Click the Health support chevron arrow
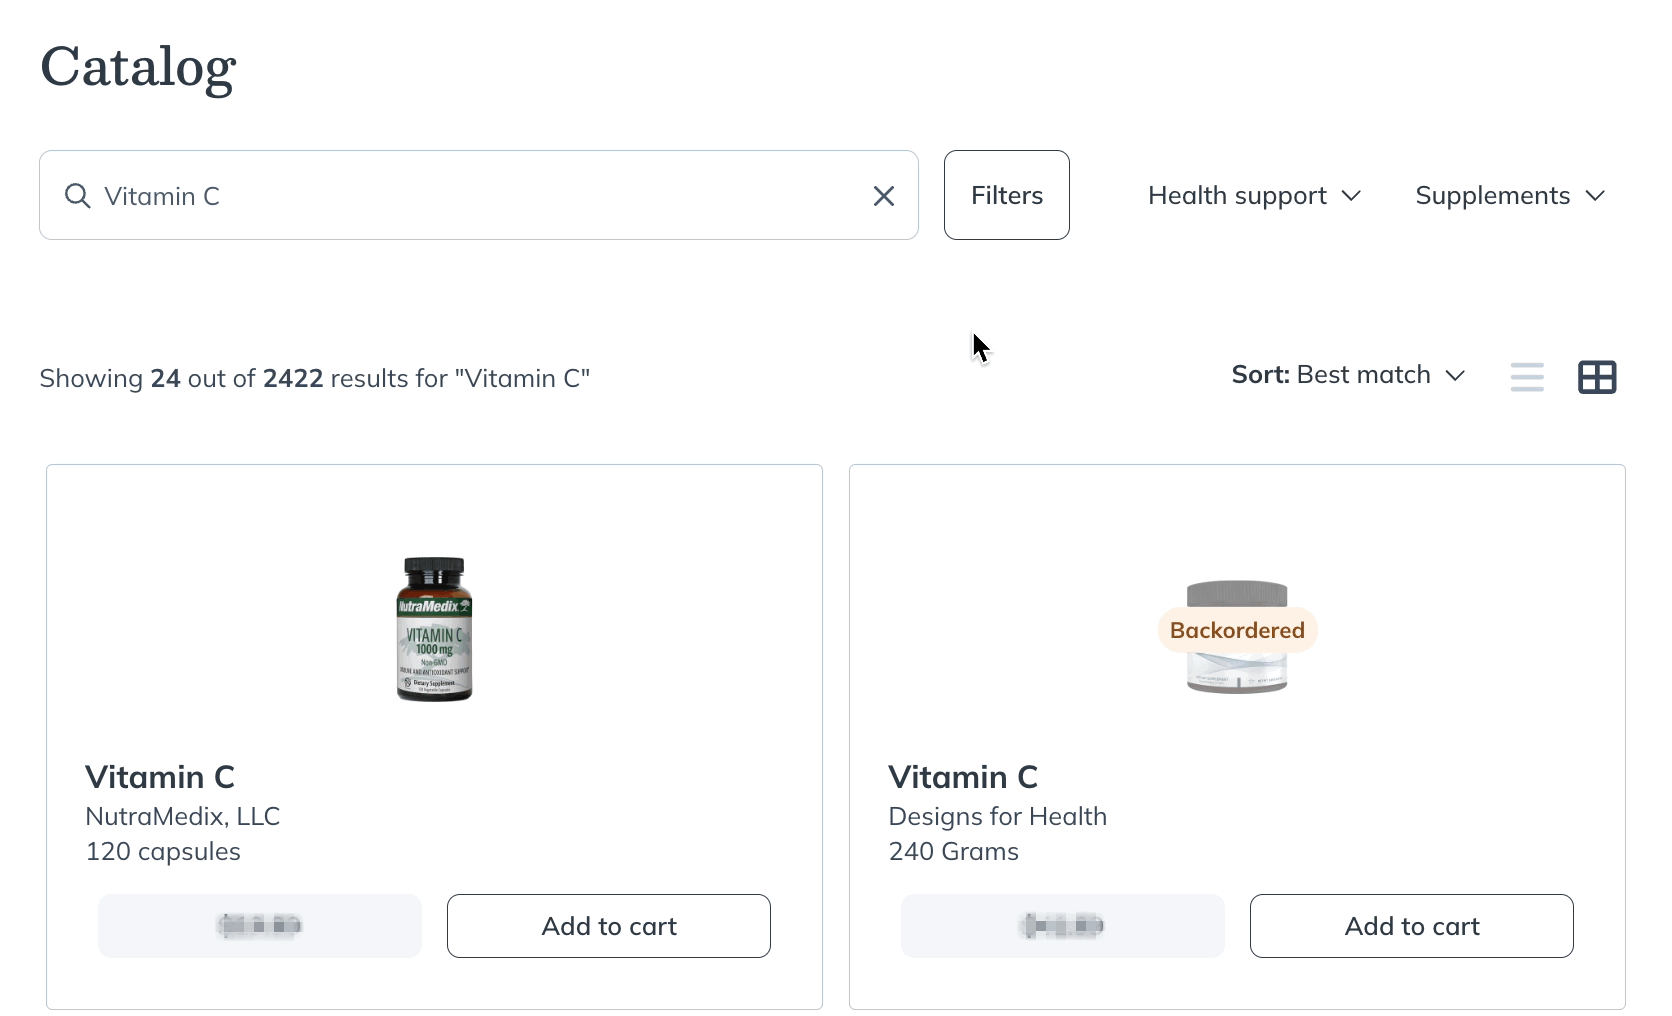 [1351, 195]
